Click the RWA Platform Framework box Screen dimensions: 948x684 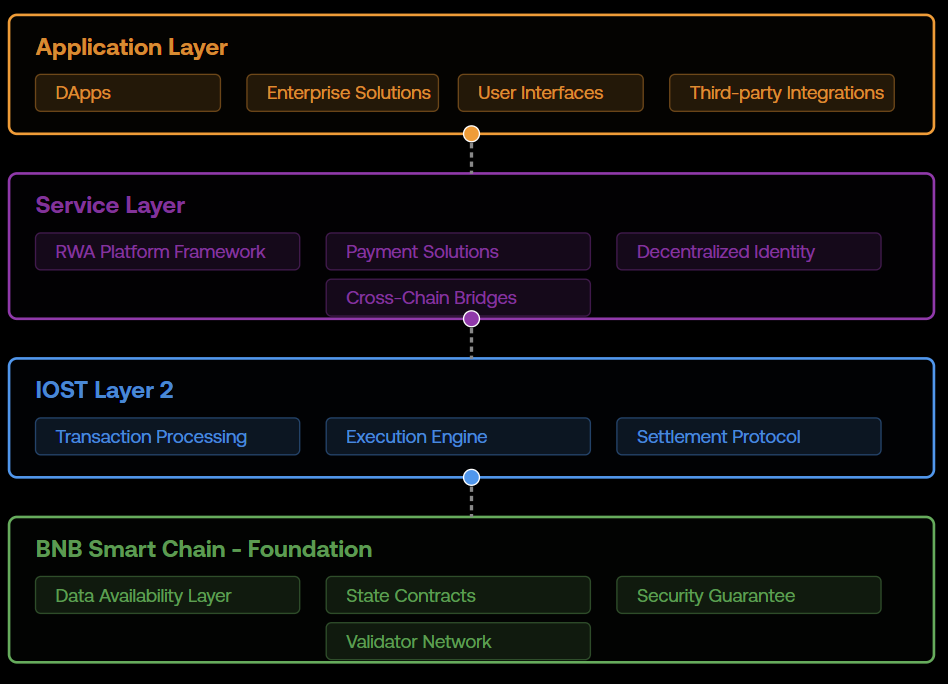pyautogui.click(x=167, y=251)
